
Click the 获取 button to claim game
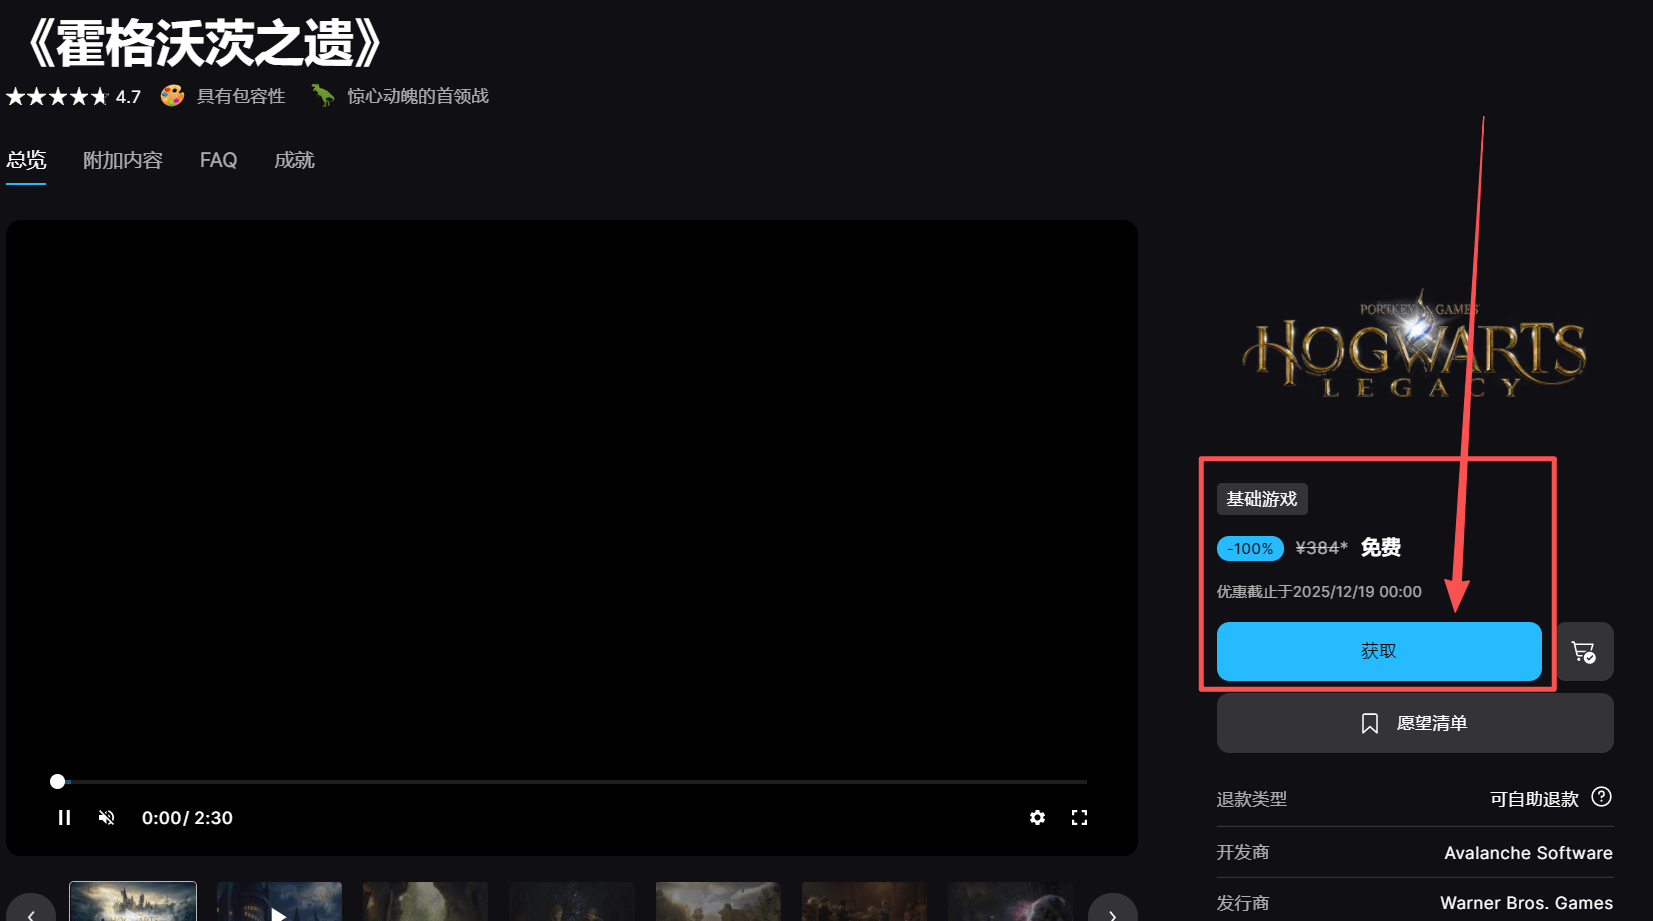1378,651
